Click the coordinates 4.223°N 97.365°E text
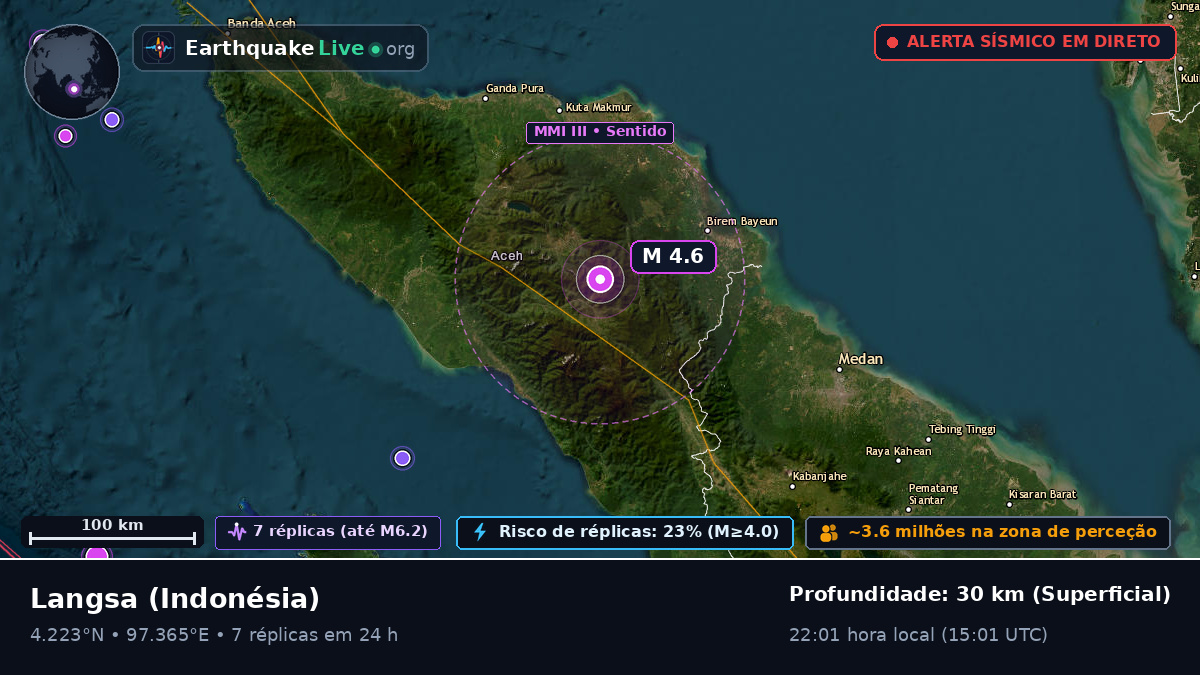 [x=120, y=634]
